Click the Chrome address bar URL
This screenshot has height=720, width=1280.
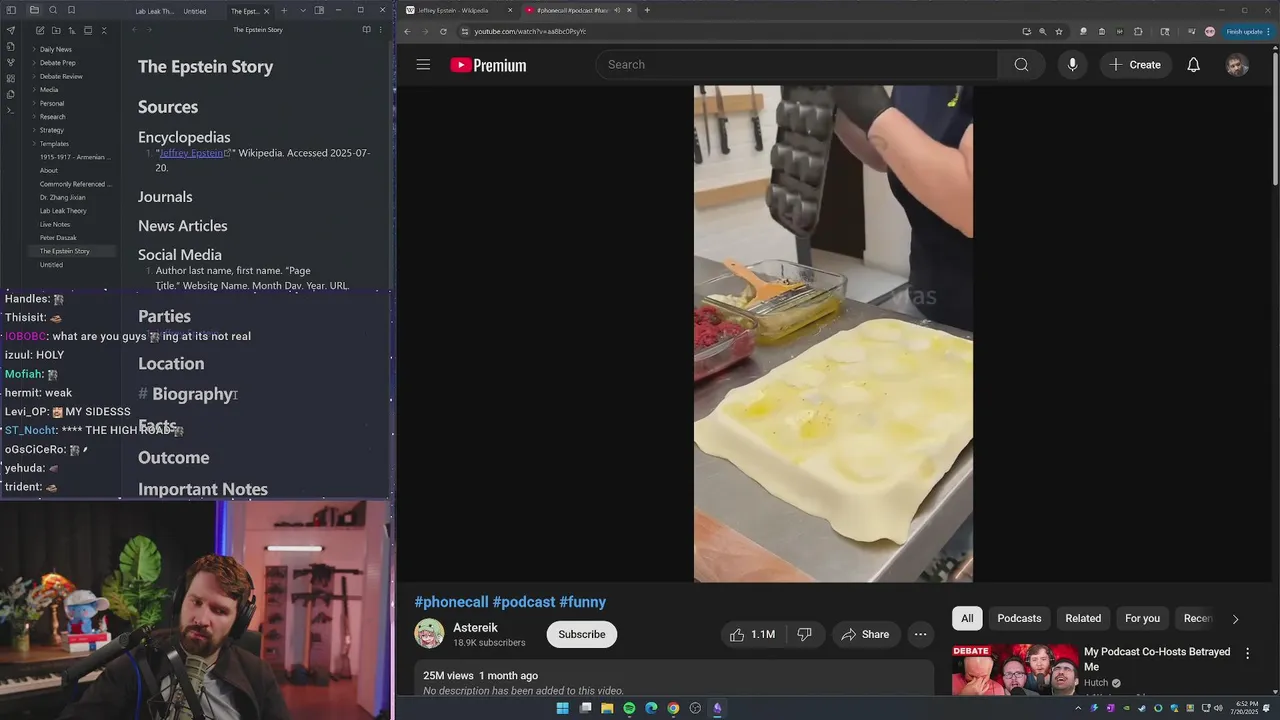point(530,31)
